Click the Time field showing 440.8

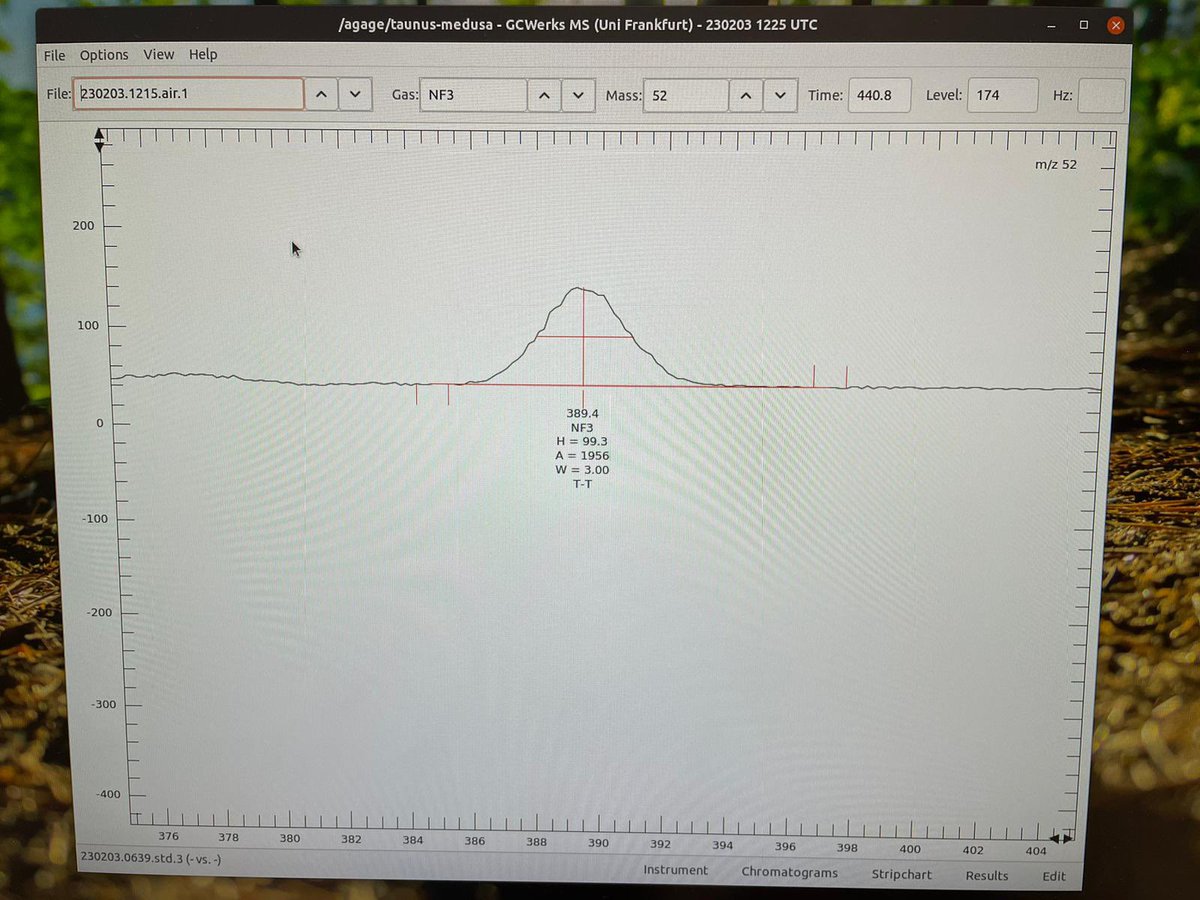[880, 96]
